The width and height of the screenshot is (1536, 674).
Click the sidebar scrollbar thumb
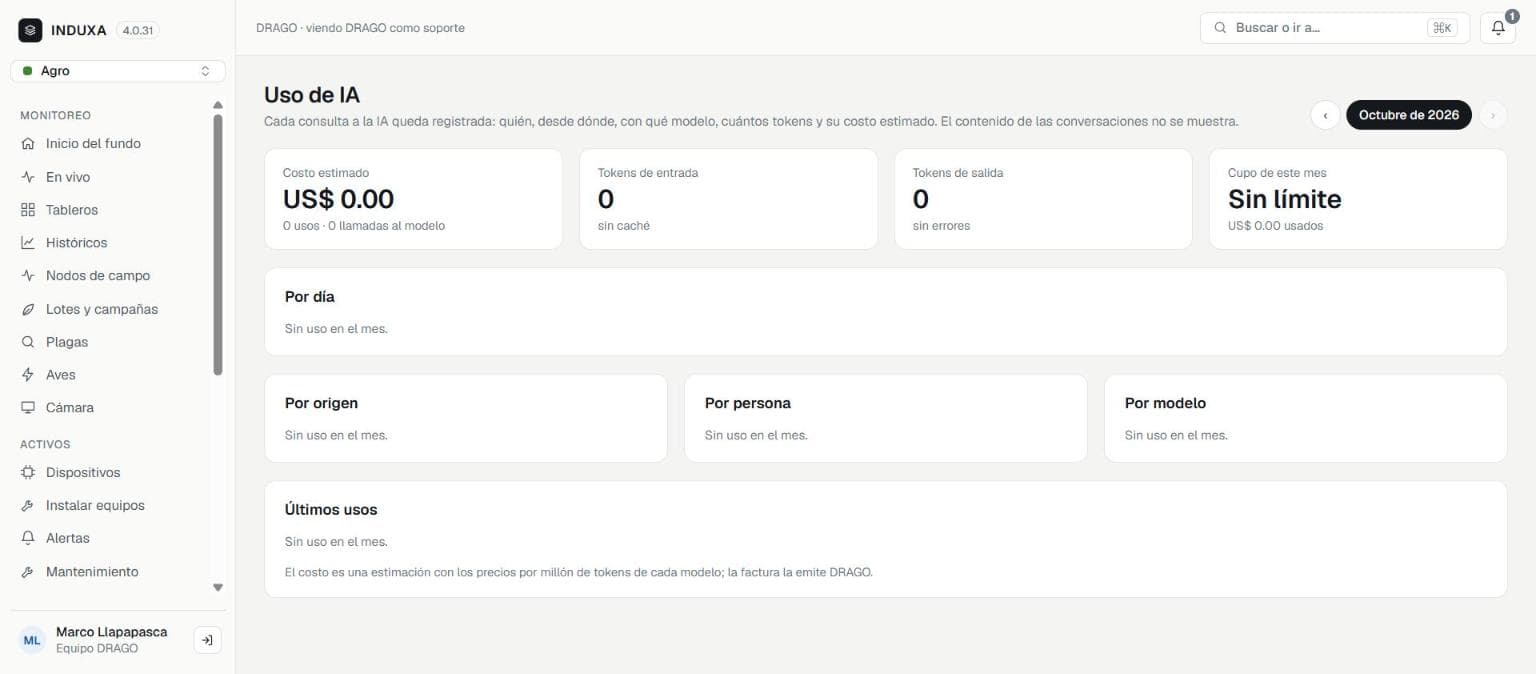coord(218,245)
